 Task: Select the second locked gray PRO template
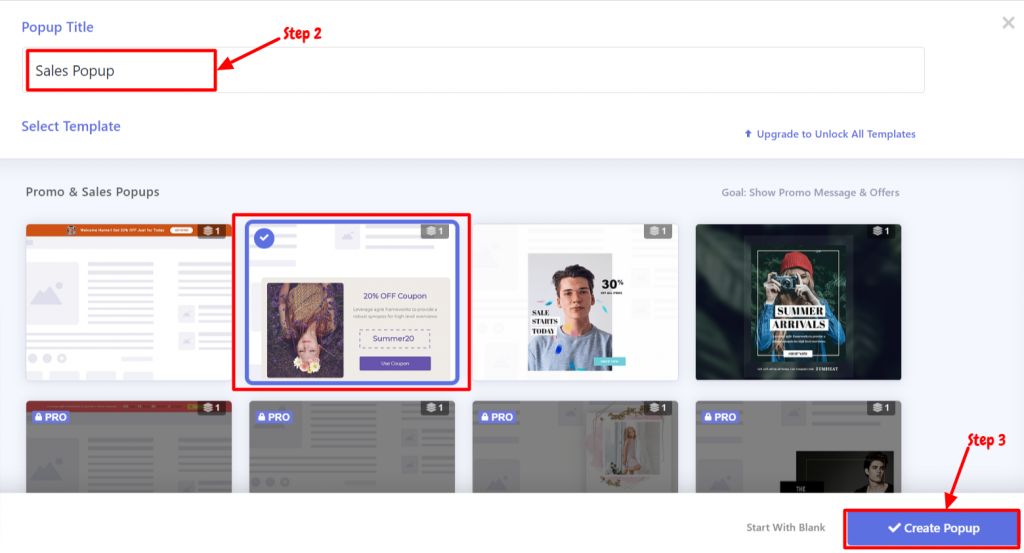pos(352,447)
